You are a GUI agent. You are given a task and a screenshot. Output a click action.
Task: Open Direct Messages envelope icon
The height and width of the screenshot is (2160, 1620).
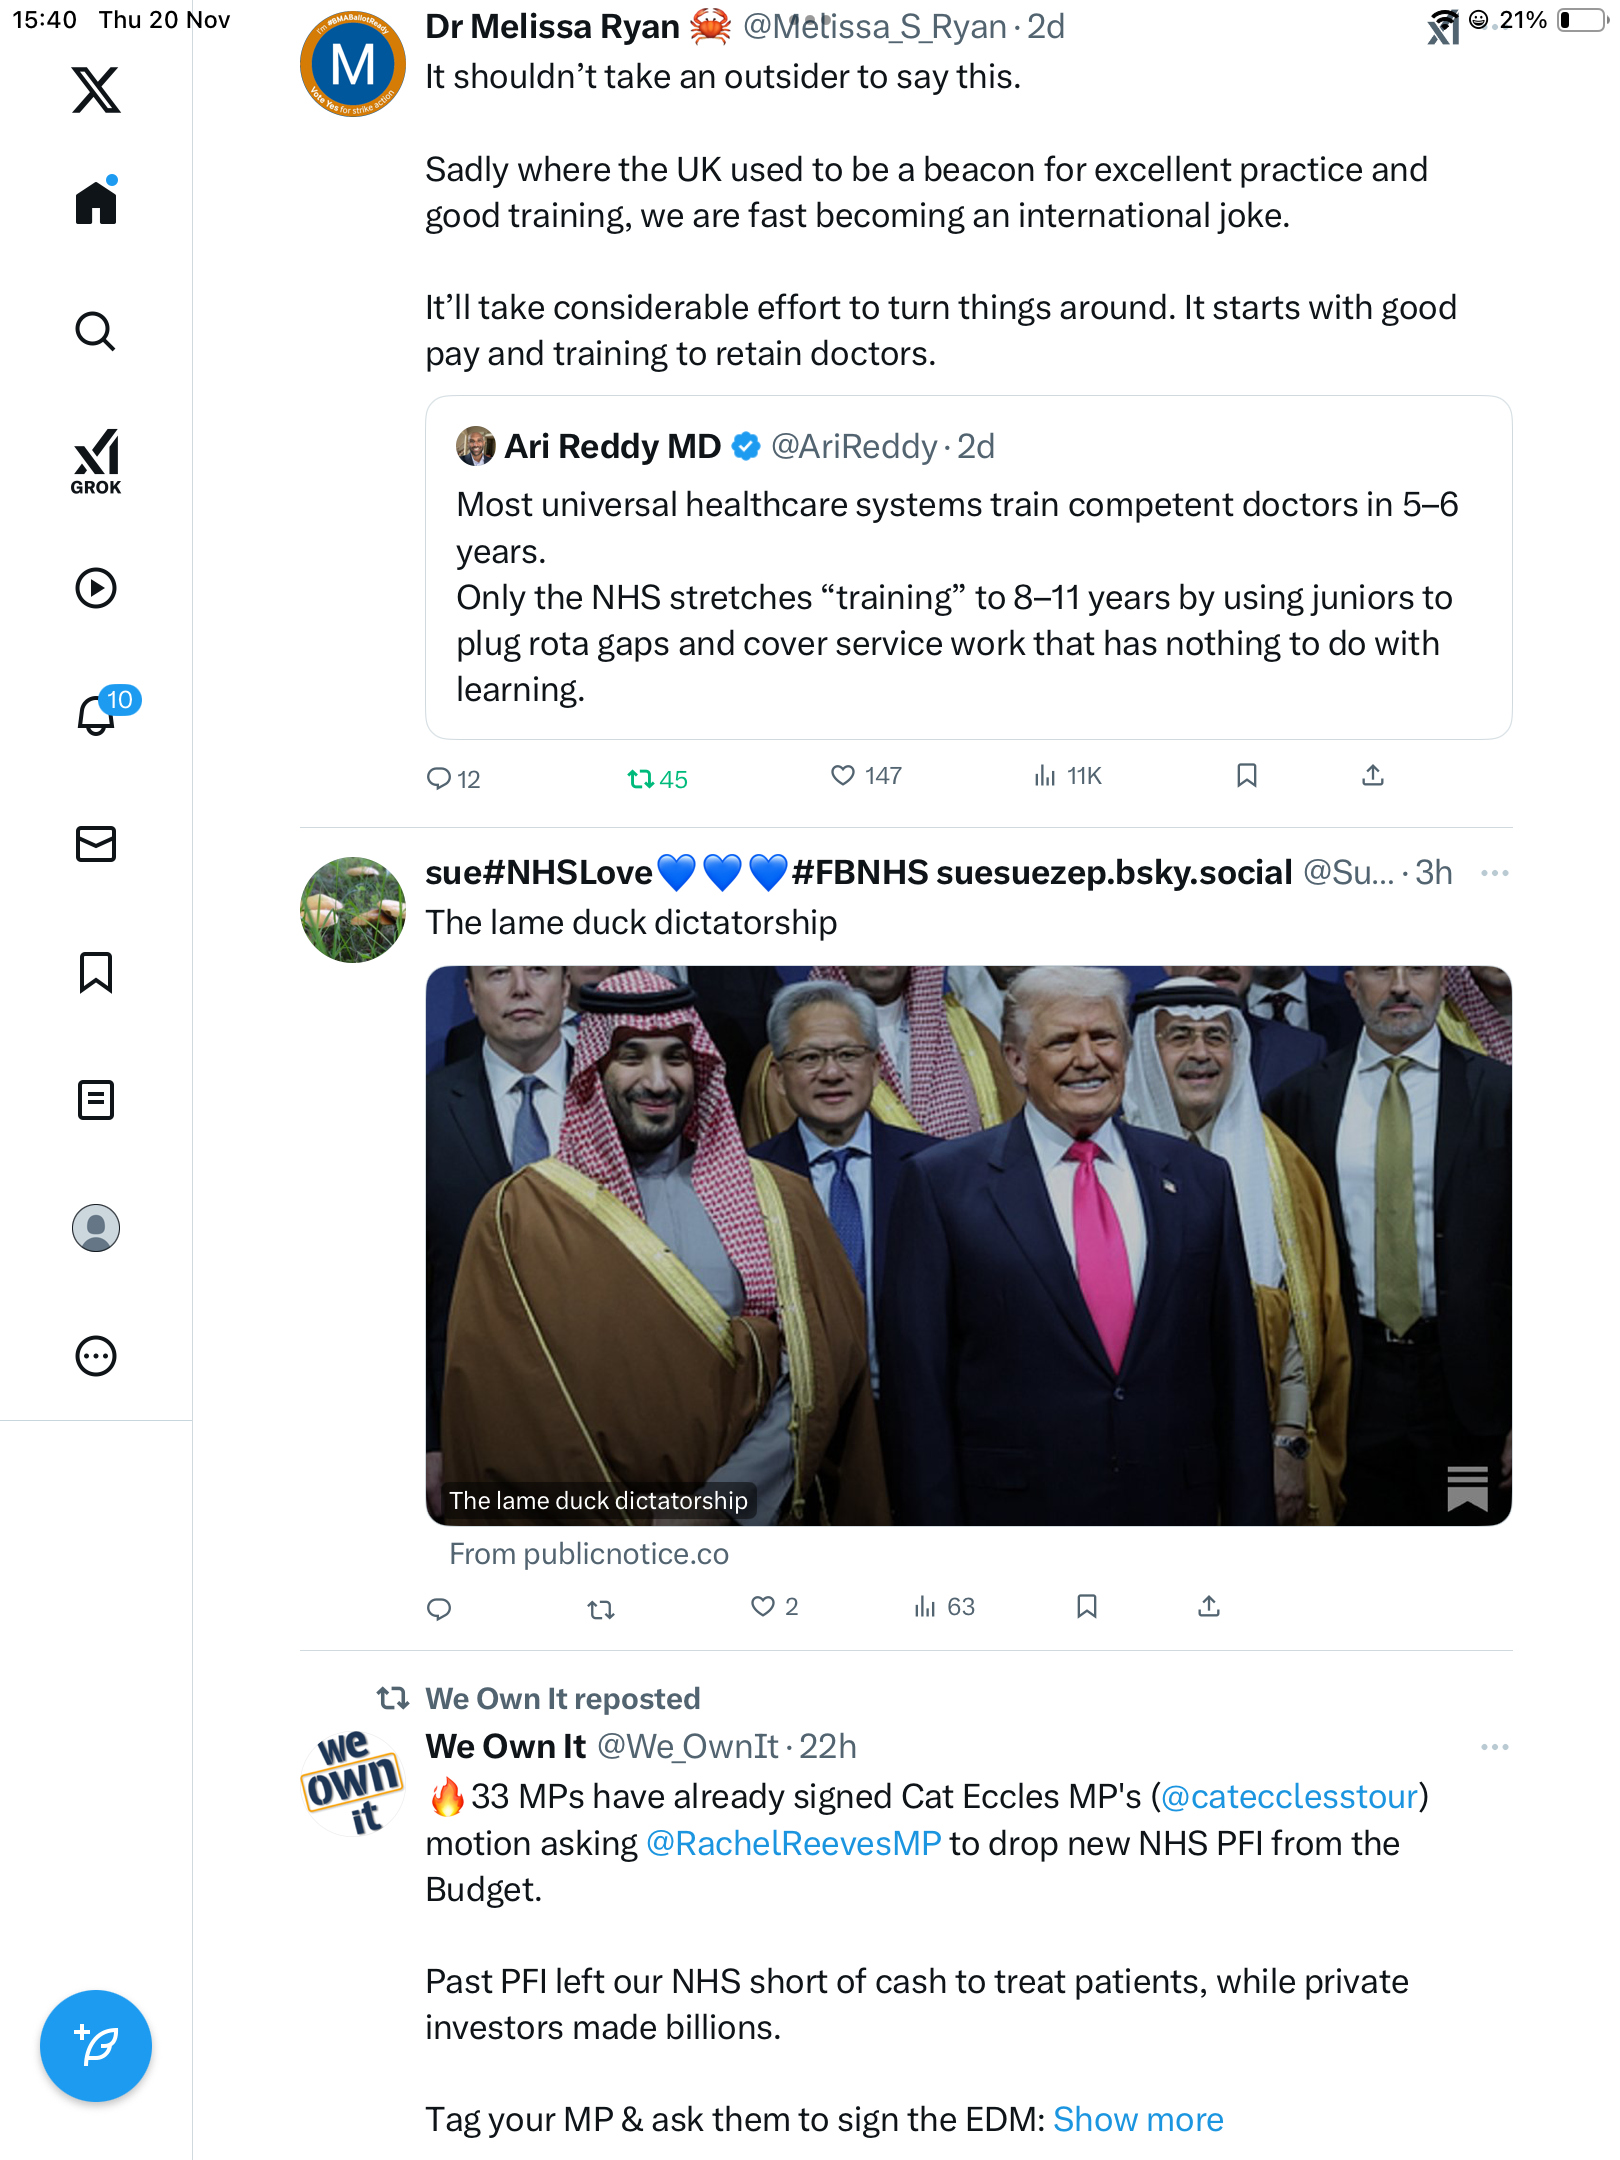96,844
